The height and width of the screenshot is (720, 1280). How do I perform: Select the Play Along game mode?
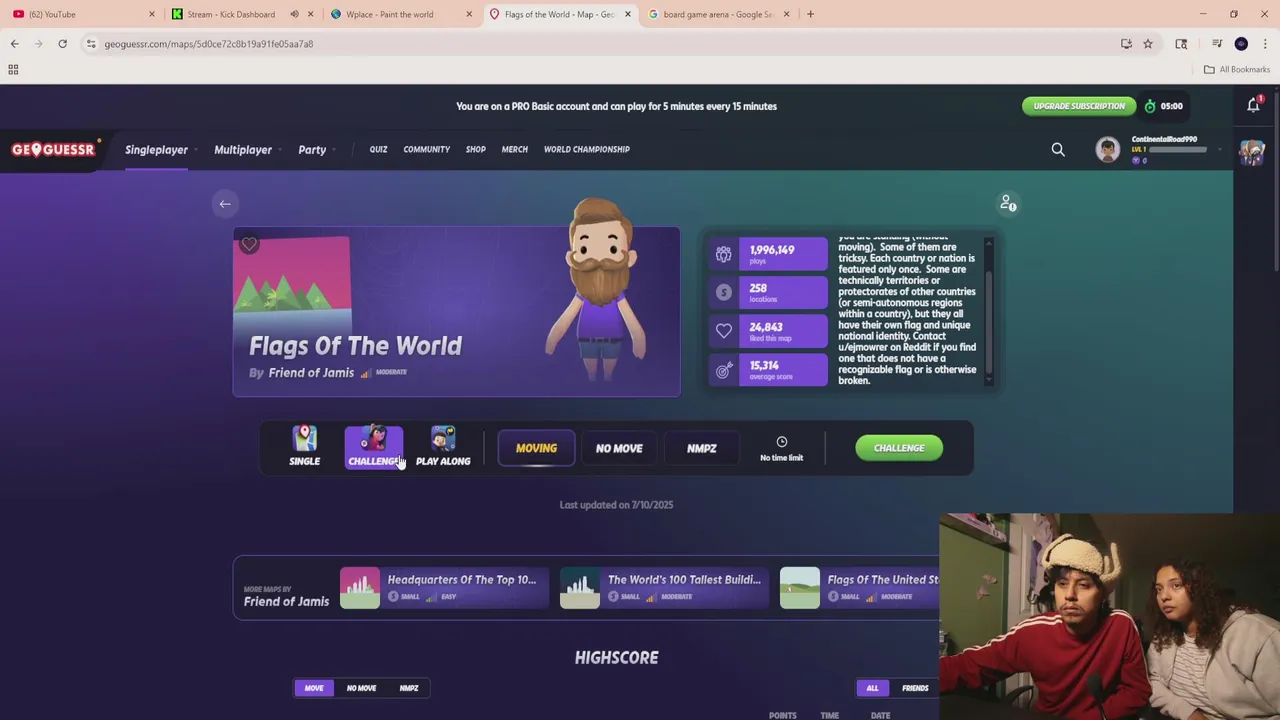point(443,447)
